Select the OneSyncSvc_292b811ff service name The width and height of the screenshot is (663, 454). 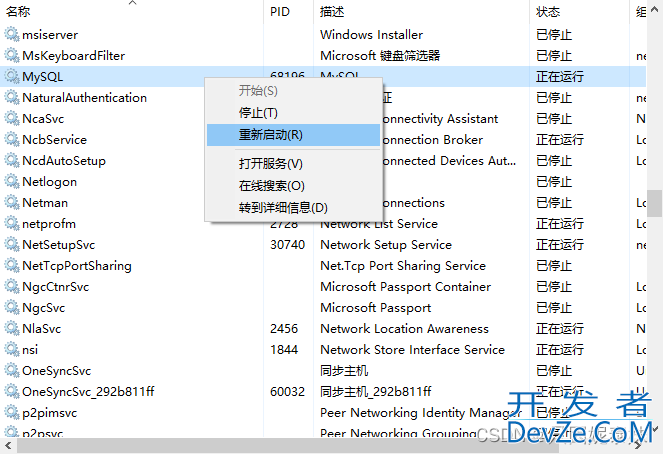point(88,392)
